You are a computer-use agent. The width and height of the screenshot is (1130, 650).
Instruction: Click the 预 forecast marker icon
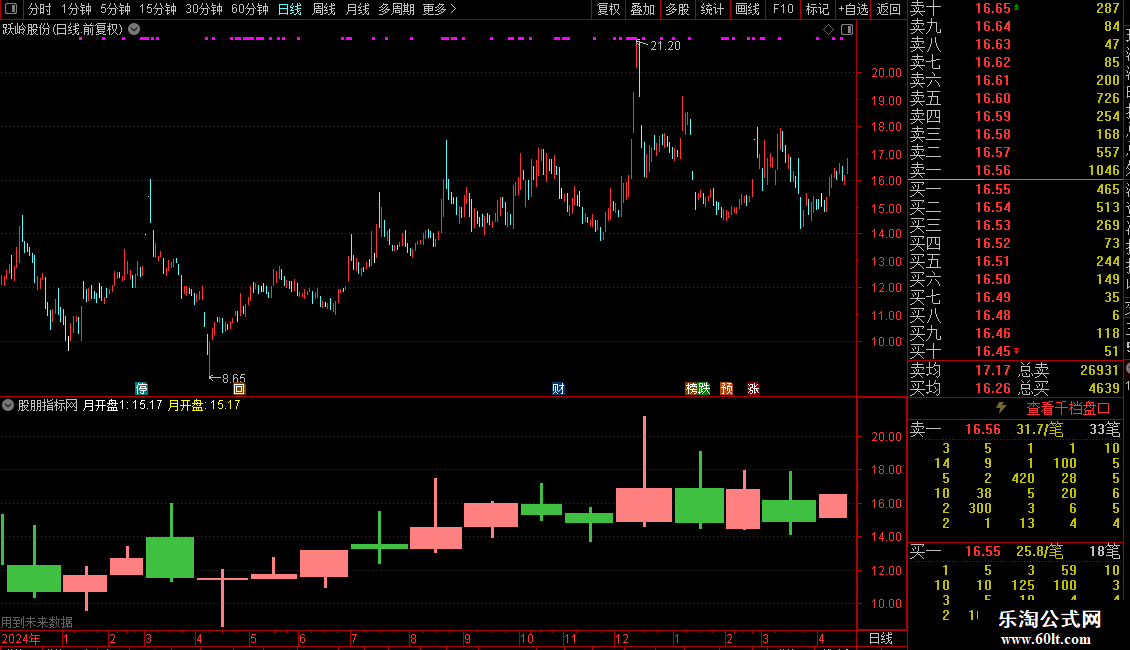coord(726,388)
